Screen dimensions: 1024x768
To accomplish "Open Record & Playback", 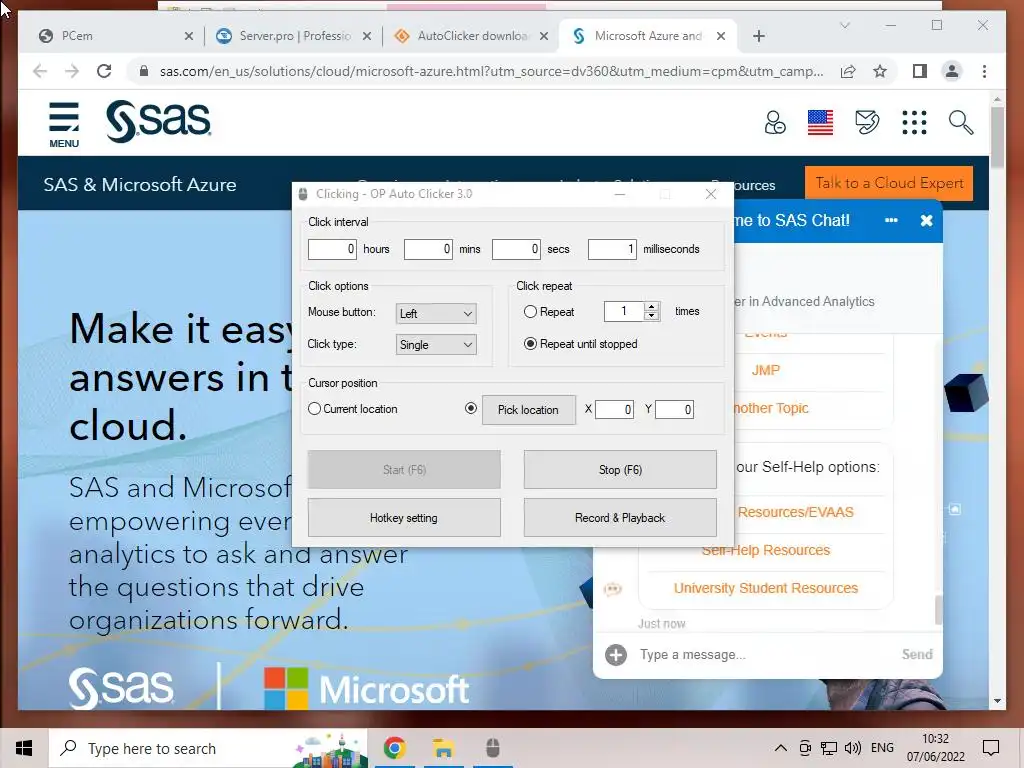I will pos(620,518).
